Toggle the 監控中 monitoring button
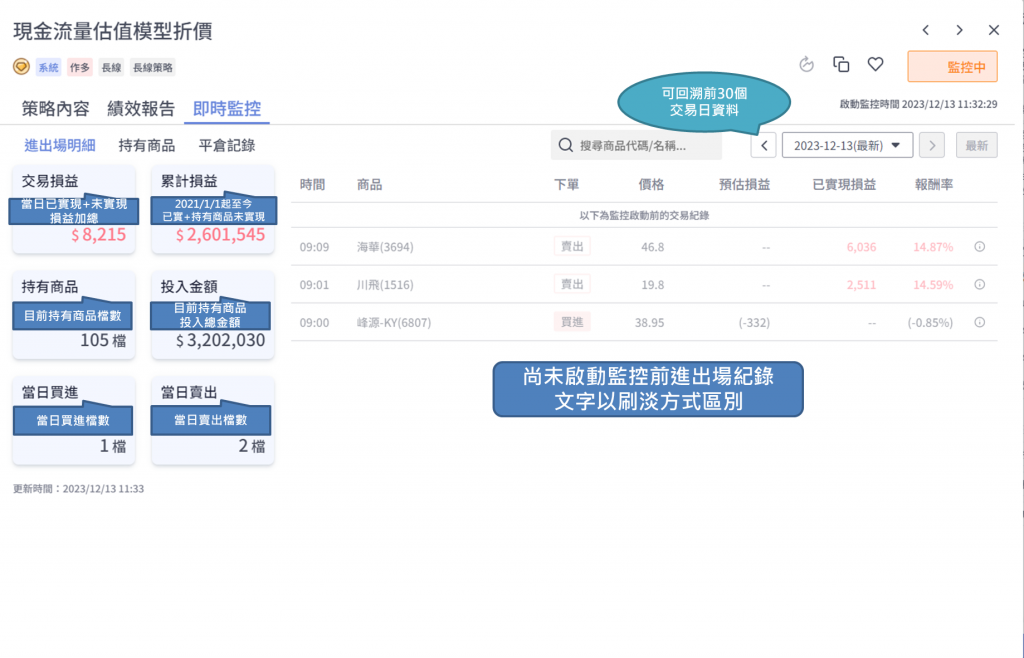 952,66
